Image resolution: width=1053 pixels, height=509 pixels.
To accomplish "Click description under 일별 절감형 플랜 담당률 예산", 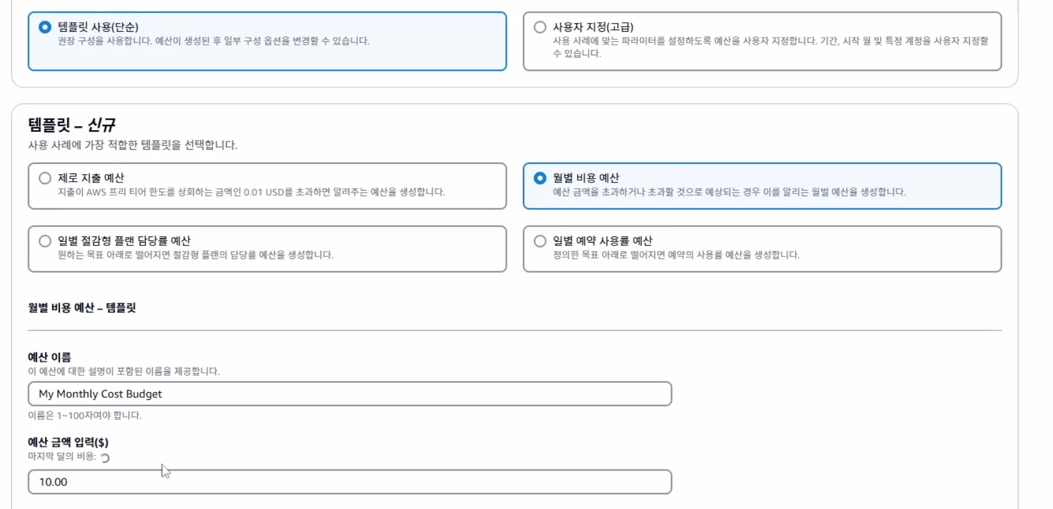I will tap(196, 255).
